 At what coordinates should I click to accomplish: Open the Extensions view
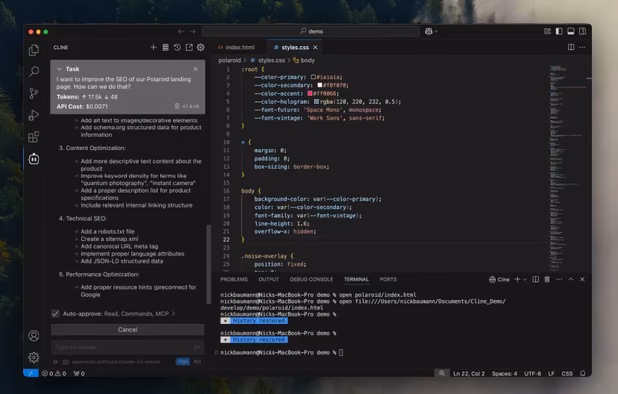(34, 137)
